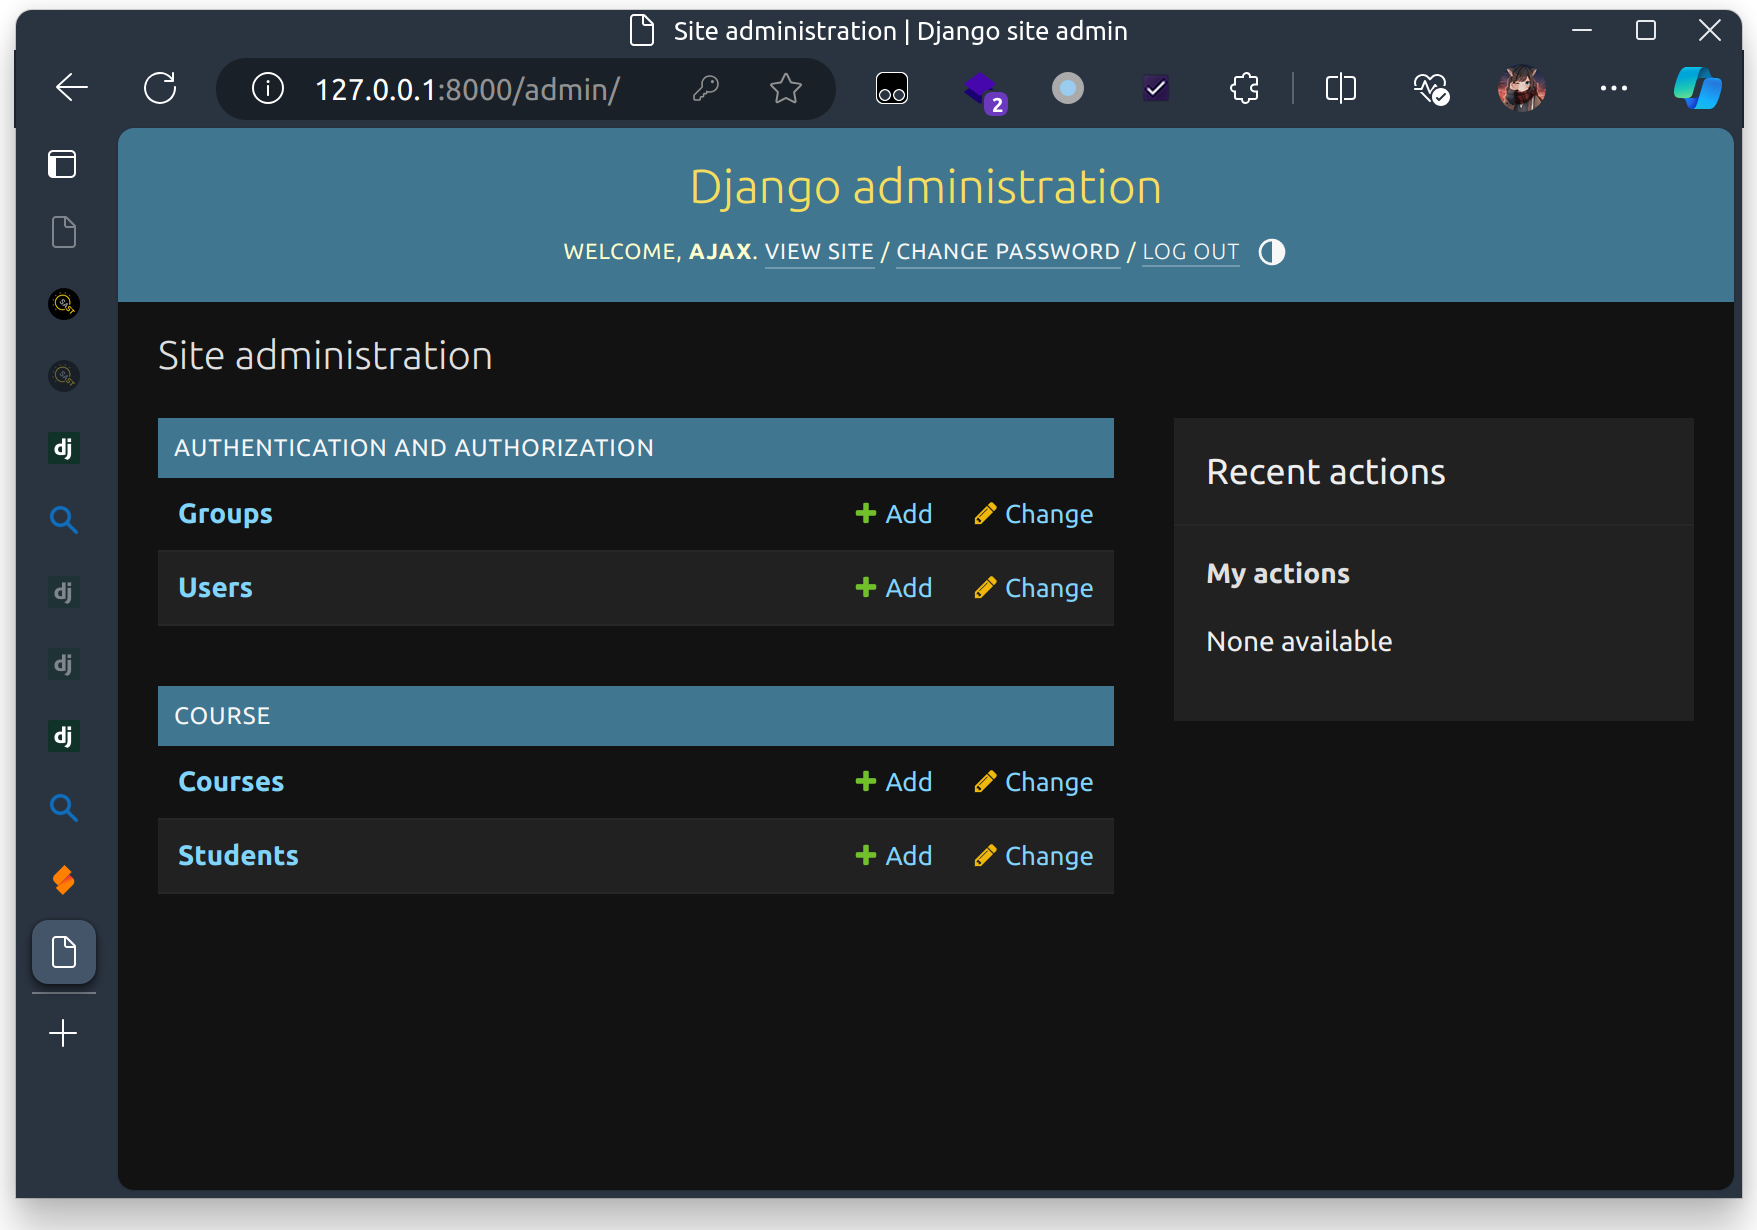Select the Site administration heading text

point(325,356)
